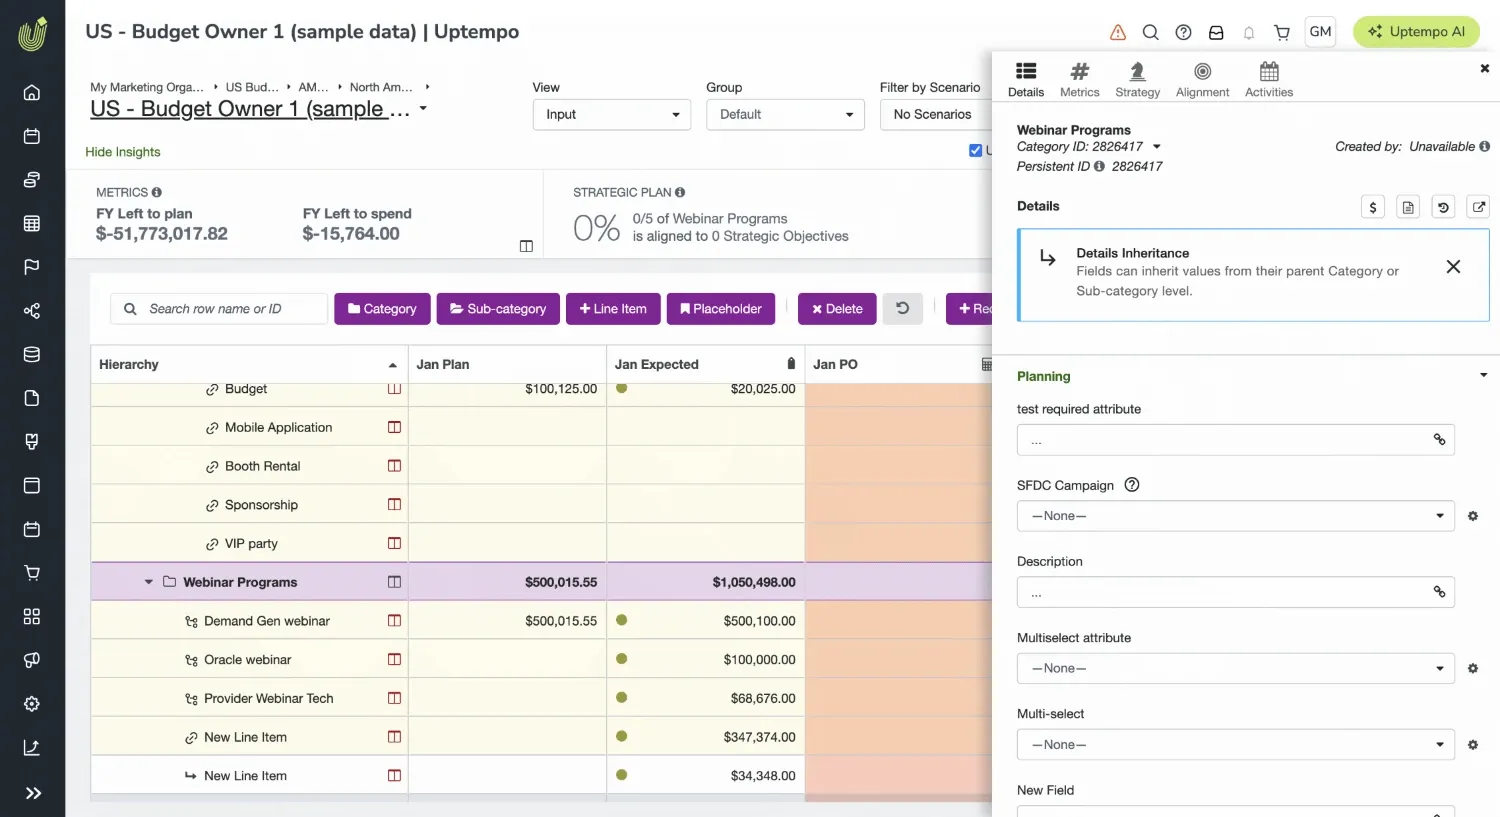
Task: Switch to the Activities tab
Action: (1268, 80)
